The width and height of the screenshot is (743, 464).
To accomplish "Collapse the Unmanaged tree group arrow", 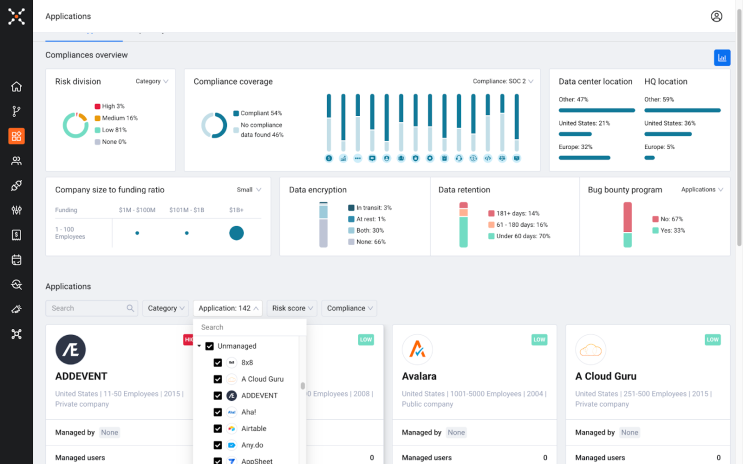I will click(x=199, y=346).
